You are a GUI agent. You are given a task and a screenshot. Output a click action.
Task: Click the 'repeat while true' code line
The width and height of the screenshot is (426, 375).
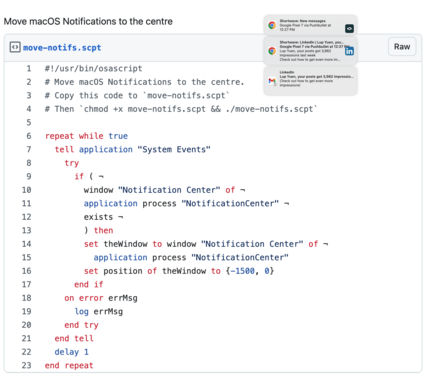(86, 136)
